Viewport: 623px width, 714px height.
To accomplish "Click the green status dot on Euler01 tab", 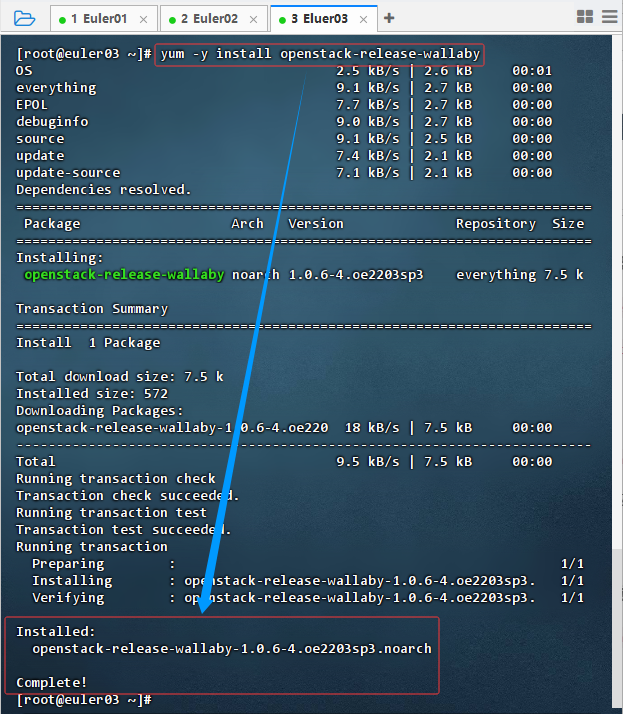I will (x=62, y=20).
